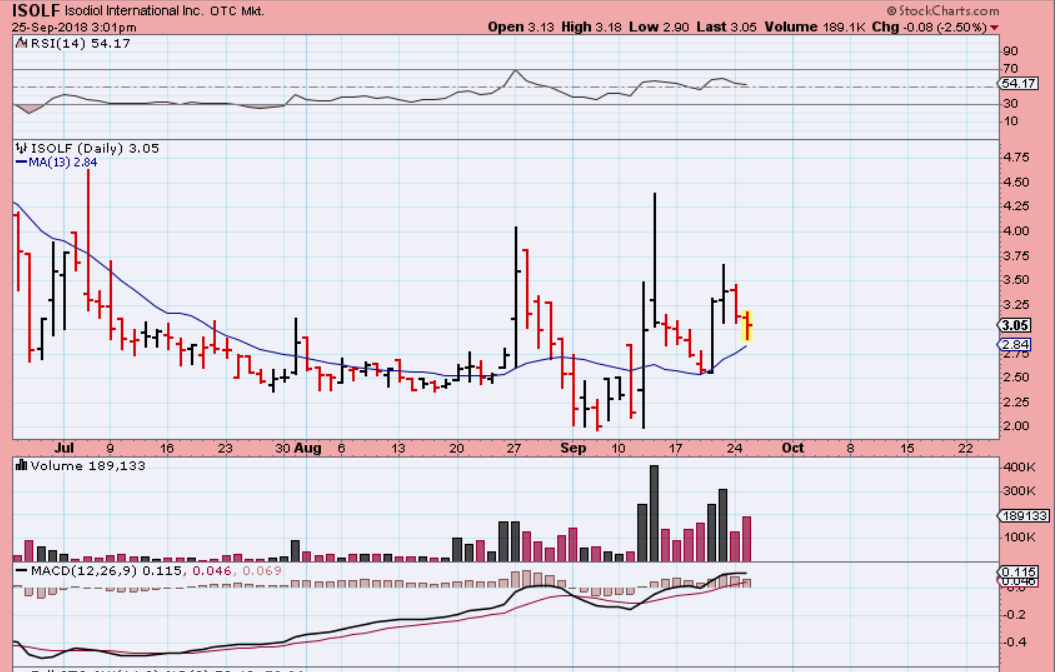The width and height of the screenshot is (1058, 672).
Task: Click the 189133 volume tag on right axis
Action: tap(1024, 516)
